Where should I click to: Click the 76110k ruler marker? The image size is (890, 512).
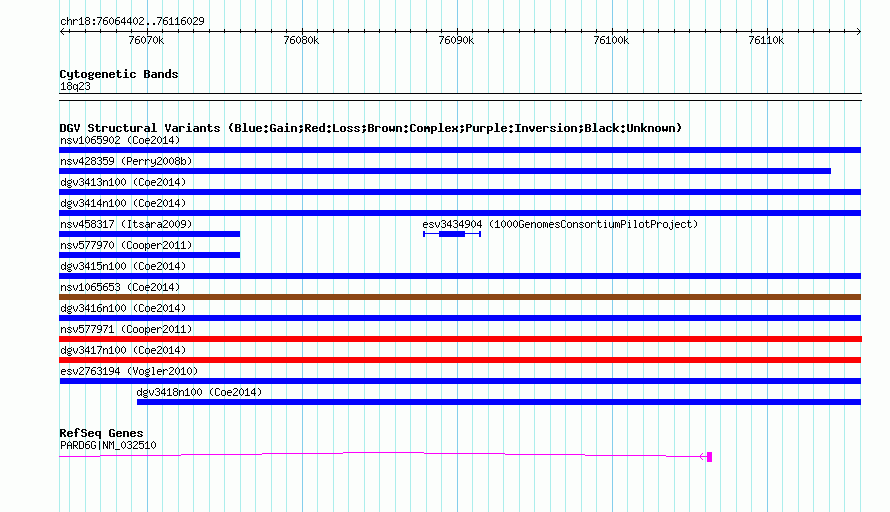click(x=766, y=40)
